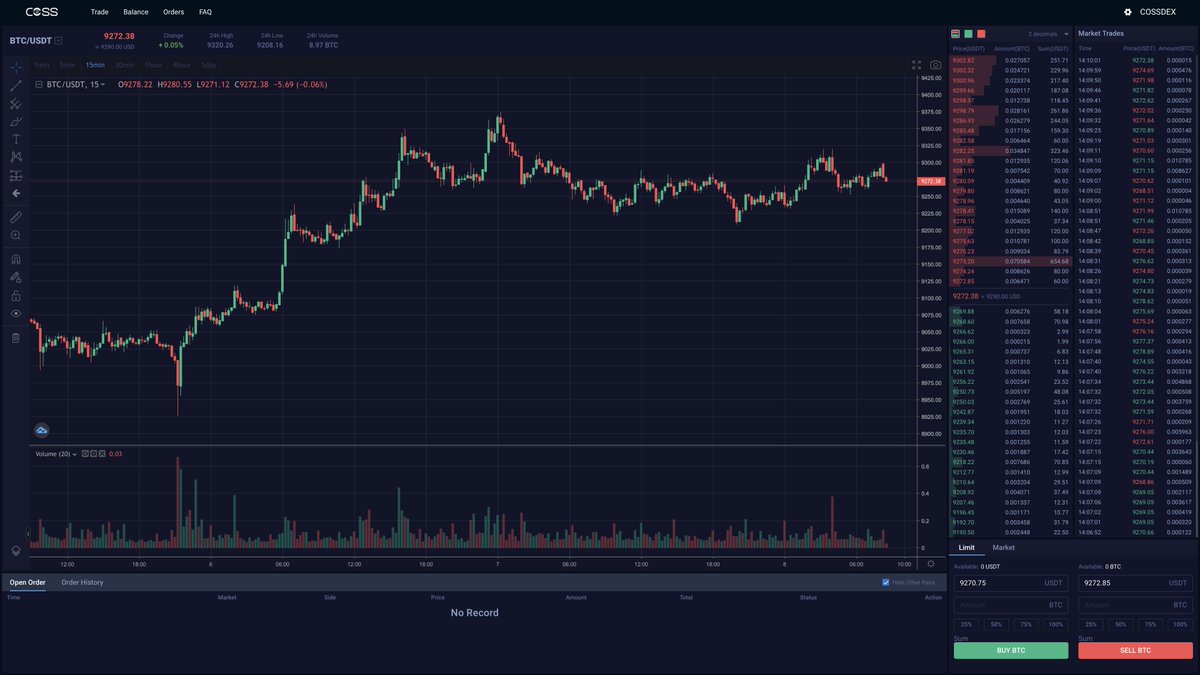This screenshot has width=1200, height=675.
Task: Open the 2 decimals dropdown
Action: tap(1043, 33)
